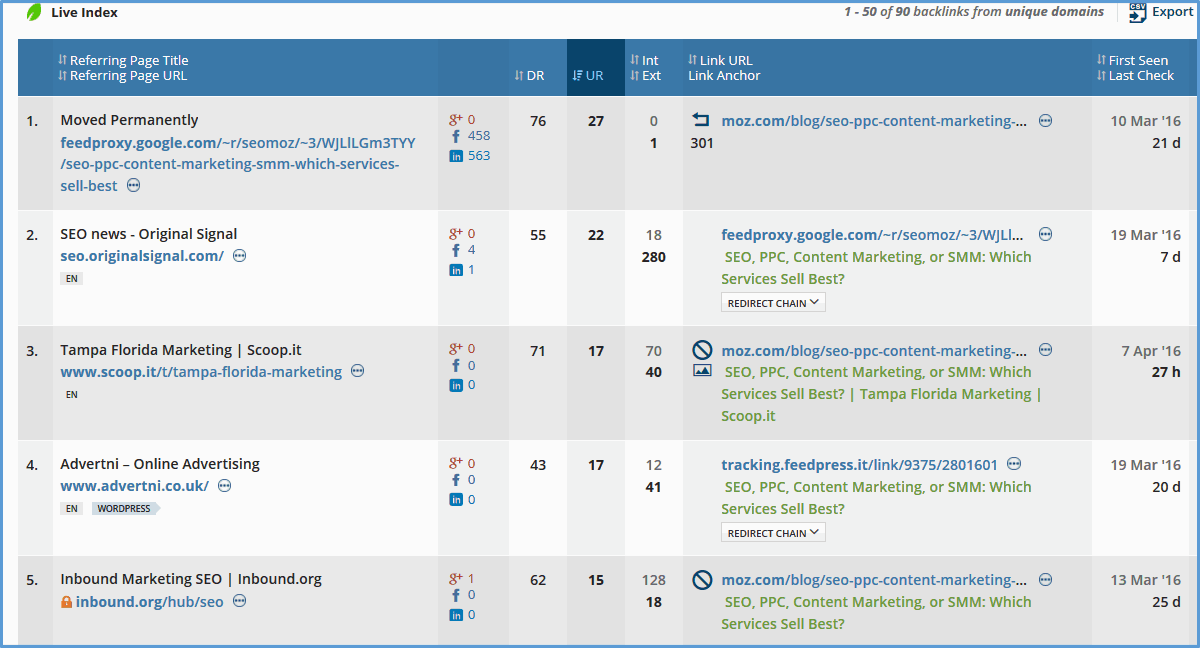Viewport: 1200px width, 648px height.
Task: Click Facebook icon showing 458 shares
Action: [x=456, y=136]
